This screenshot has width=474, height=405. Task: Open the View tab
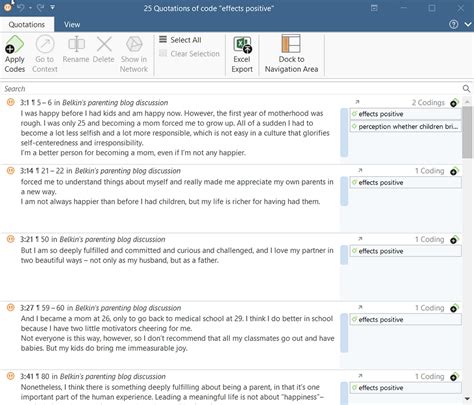pos(72,24)
